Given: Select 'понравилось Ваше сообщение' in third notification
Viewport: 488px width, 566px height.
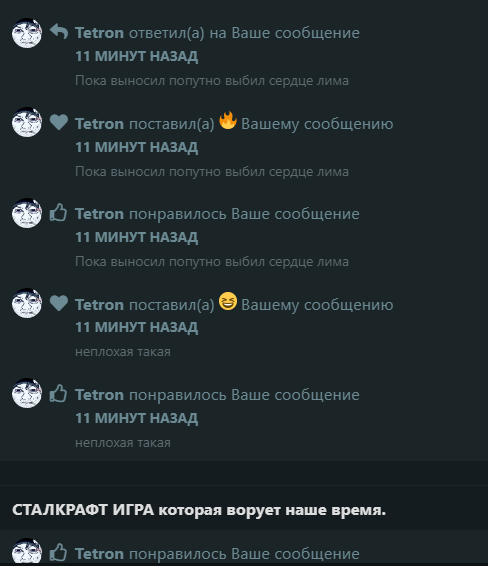Looking at the screenshot, I should (244, 214).
